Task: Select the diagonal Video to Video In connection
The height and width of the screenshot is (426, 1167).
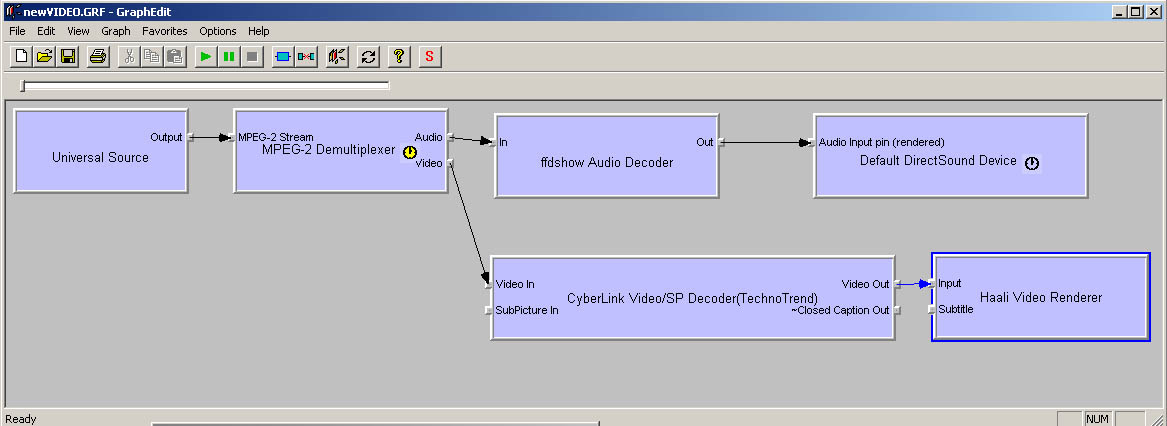Action: click(x=470, y=223)
